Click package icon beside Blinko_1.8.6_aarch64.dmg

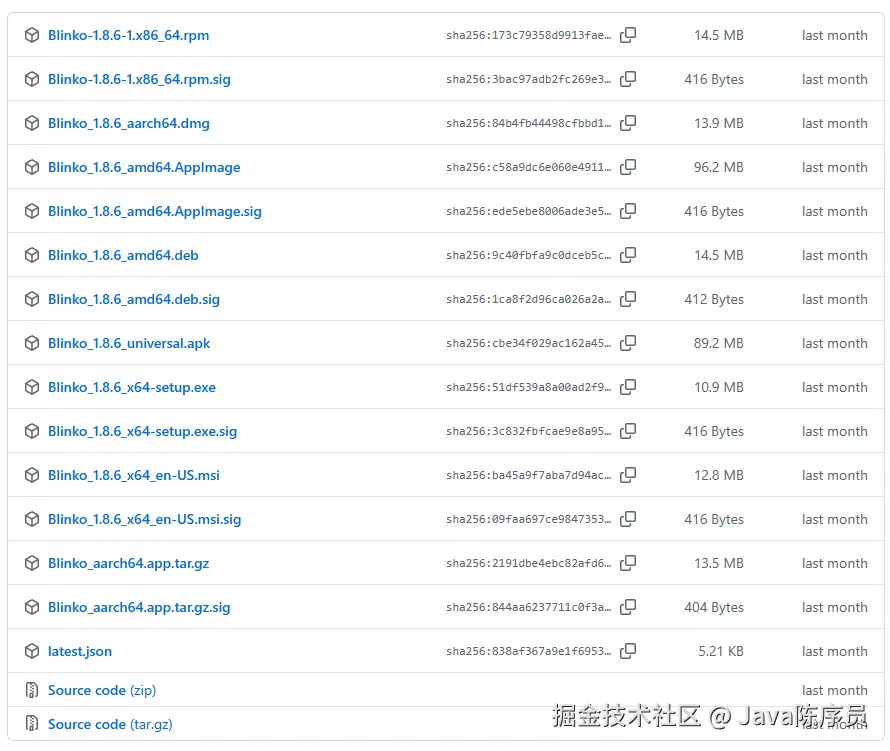32,123
